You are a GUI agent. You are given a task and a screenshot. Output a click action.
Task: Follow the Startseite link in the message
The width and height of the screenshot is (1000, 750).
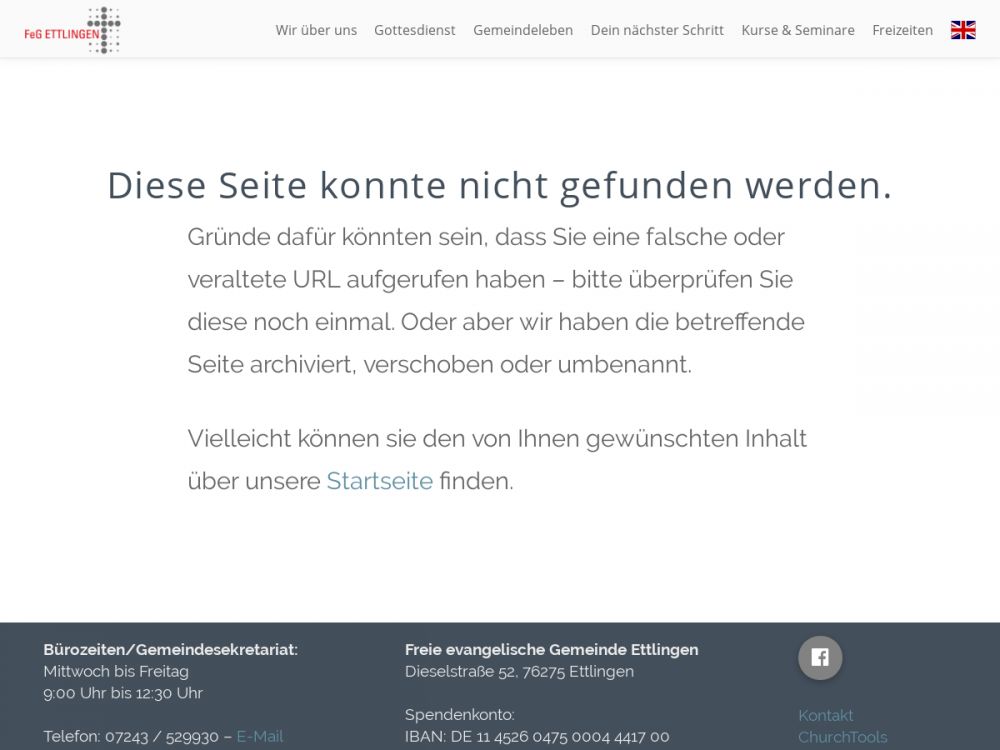pos(379,481)
